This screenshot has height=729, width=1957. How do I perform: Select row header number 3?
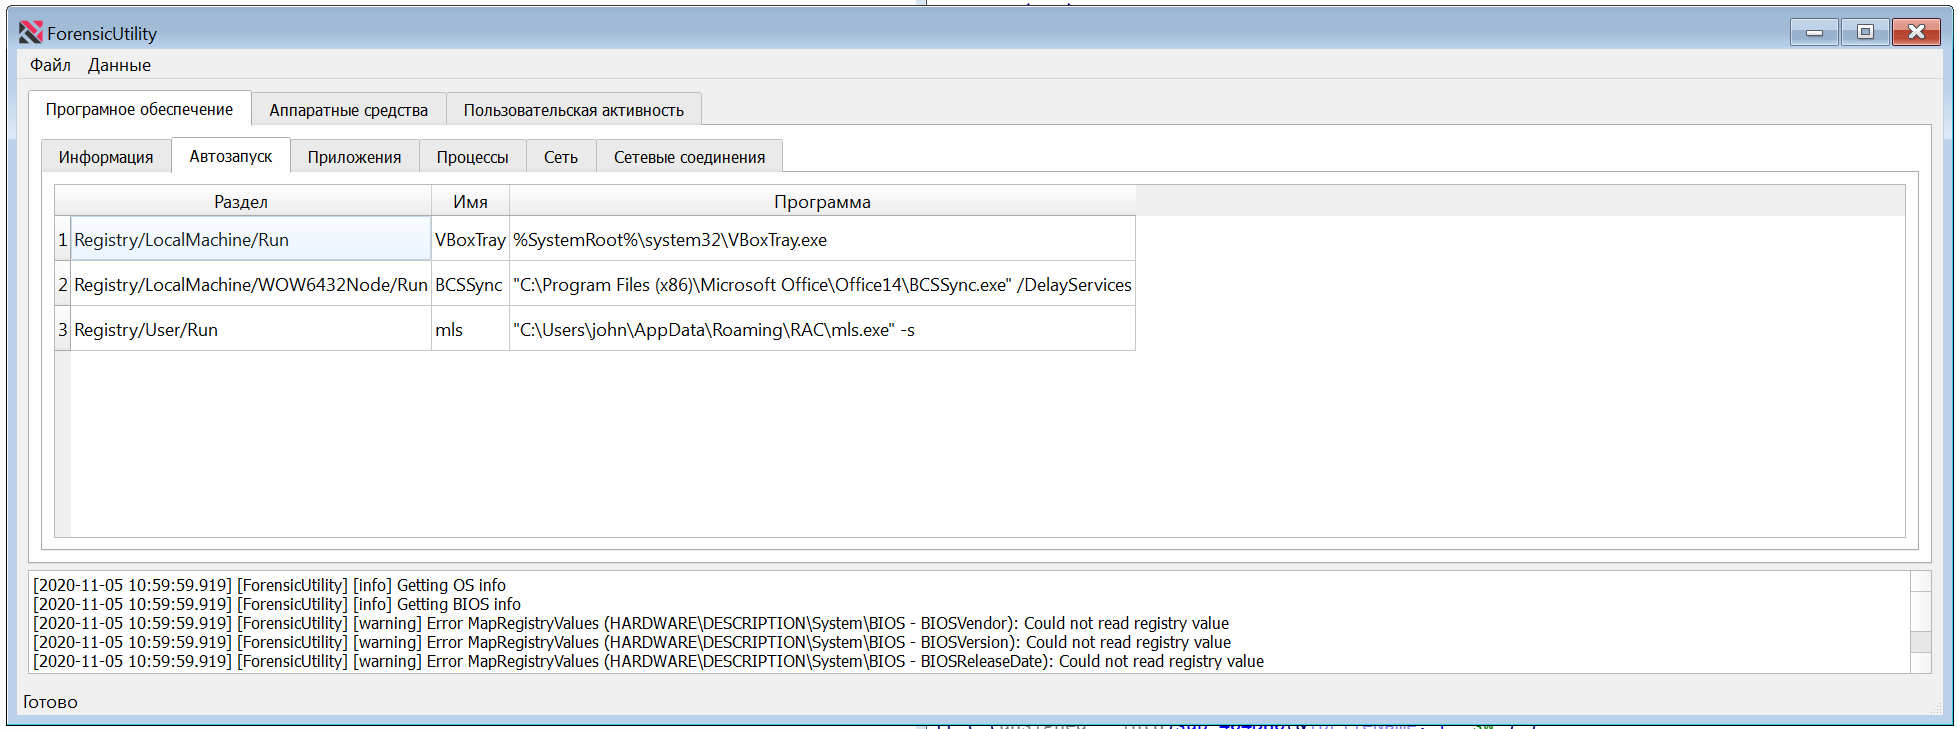[x=62, y=330]
